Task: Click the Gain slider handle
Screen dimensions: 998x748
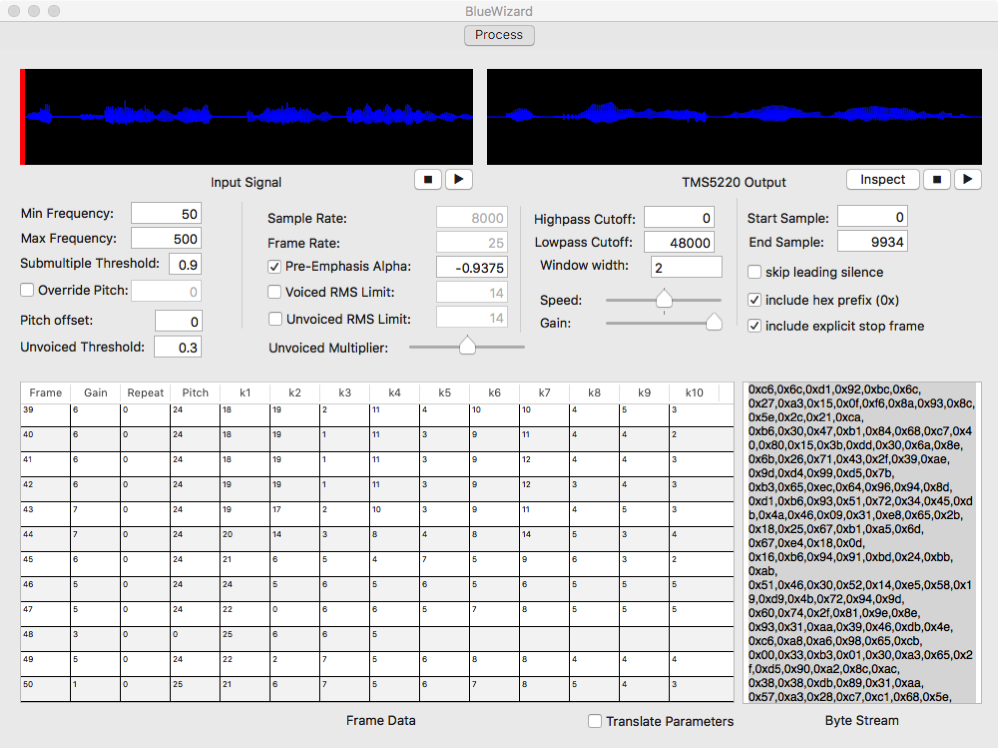Action: [x=714, y=322]
